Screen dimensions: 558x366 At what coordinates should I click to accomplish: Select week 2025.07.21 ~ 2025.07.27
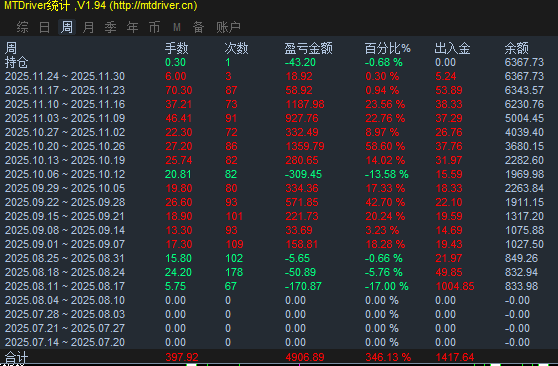(65, 328)
